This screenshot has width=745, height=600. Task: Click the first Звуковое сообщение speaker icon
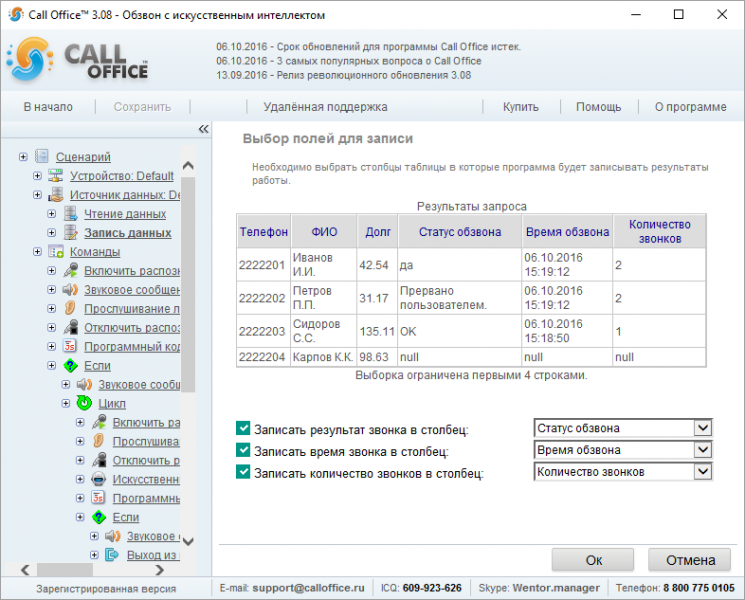[x=70, y=289]
